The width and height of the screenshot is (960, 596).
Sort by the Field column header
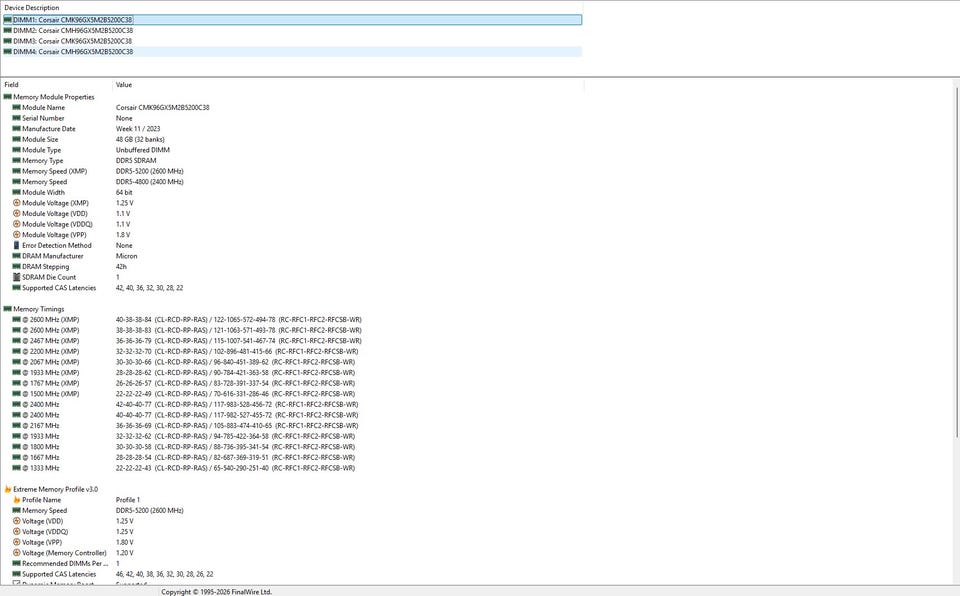tap(56, 85)
